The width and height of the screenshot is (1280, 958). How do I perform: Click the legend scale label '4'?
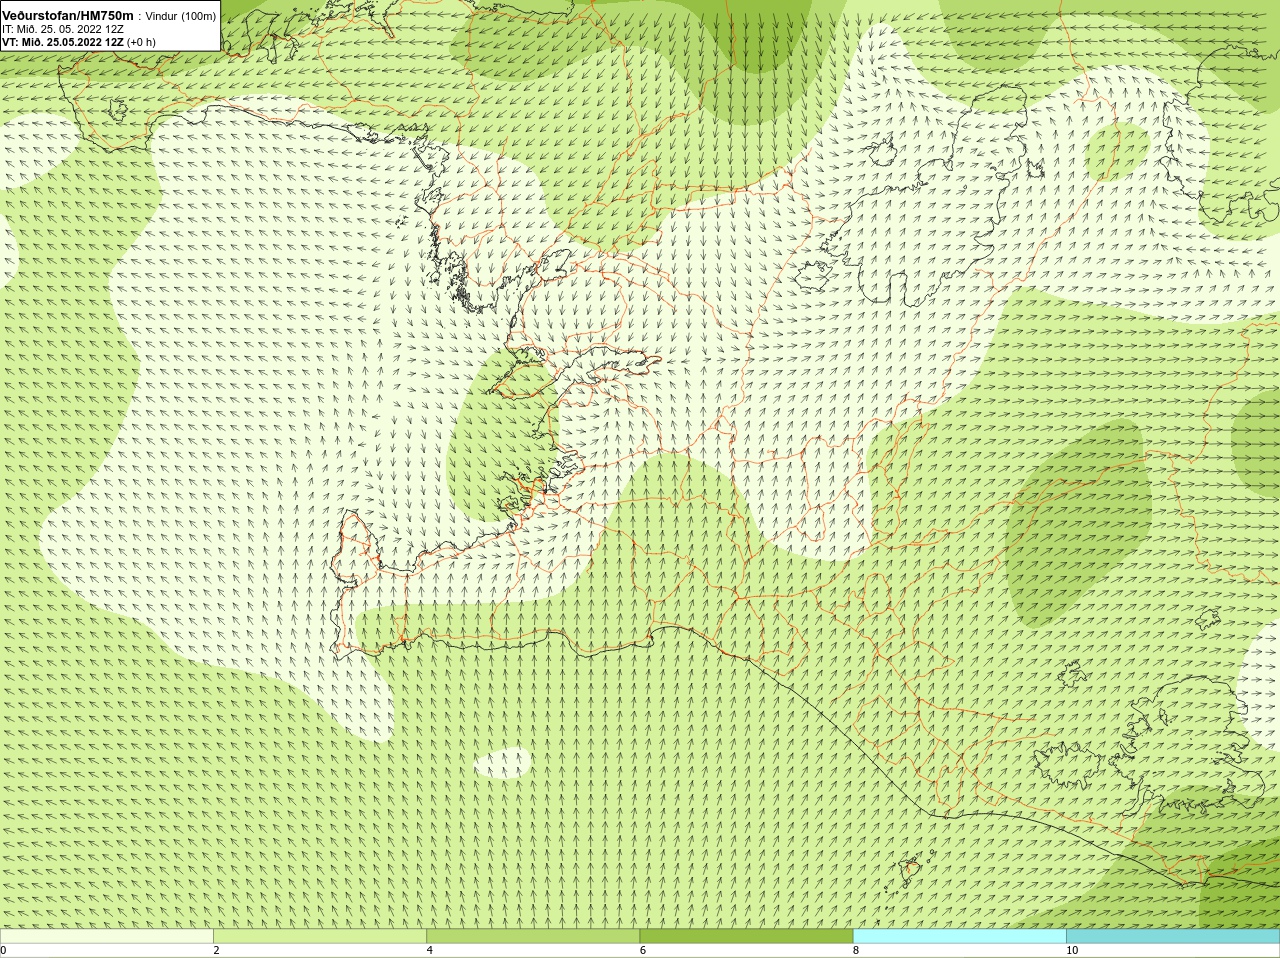point(429,950)
